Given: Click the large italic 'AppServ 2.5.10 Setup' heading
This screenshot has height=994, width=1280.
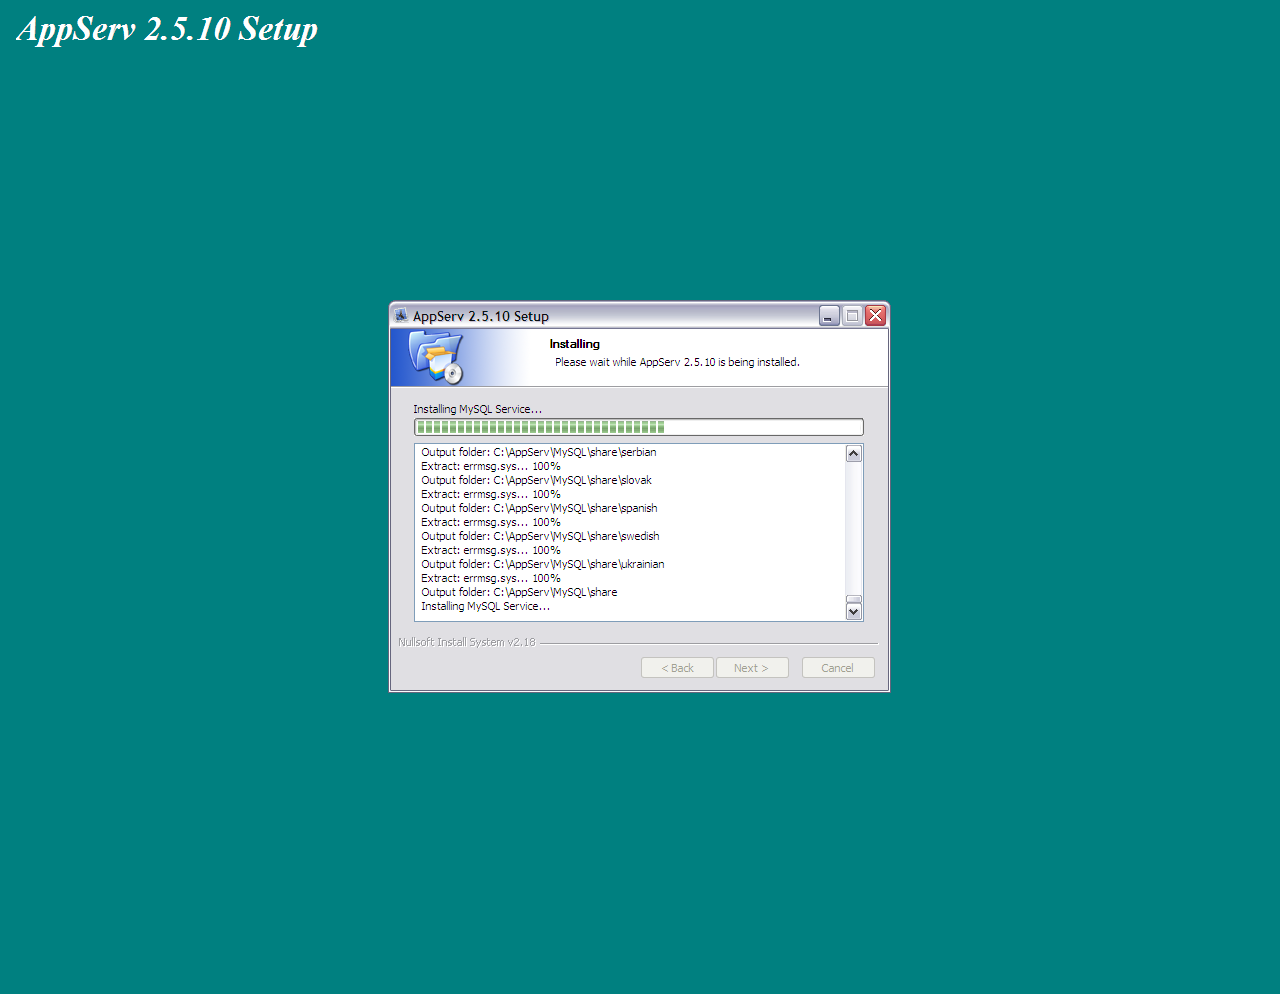Looking at the screenshot, I should click(168, 29).
